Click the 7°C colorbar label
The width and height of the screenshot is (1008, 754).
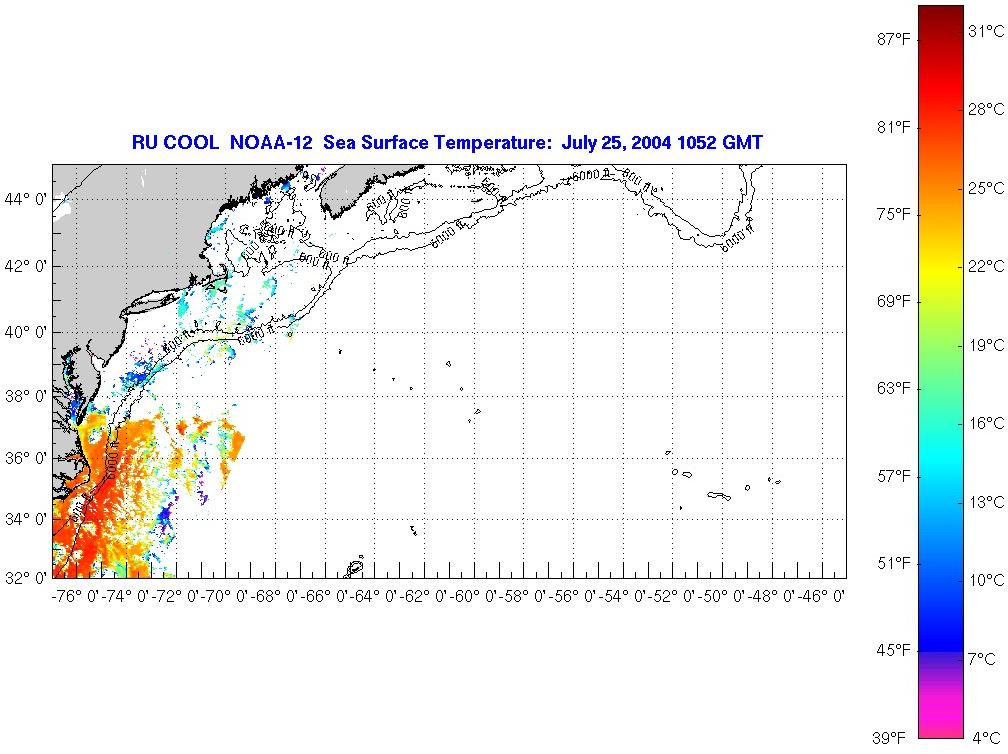(982, 659)
